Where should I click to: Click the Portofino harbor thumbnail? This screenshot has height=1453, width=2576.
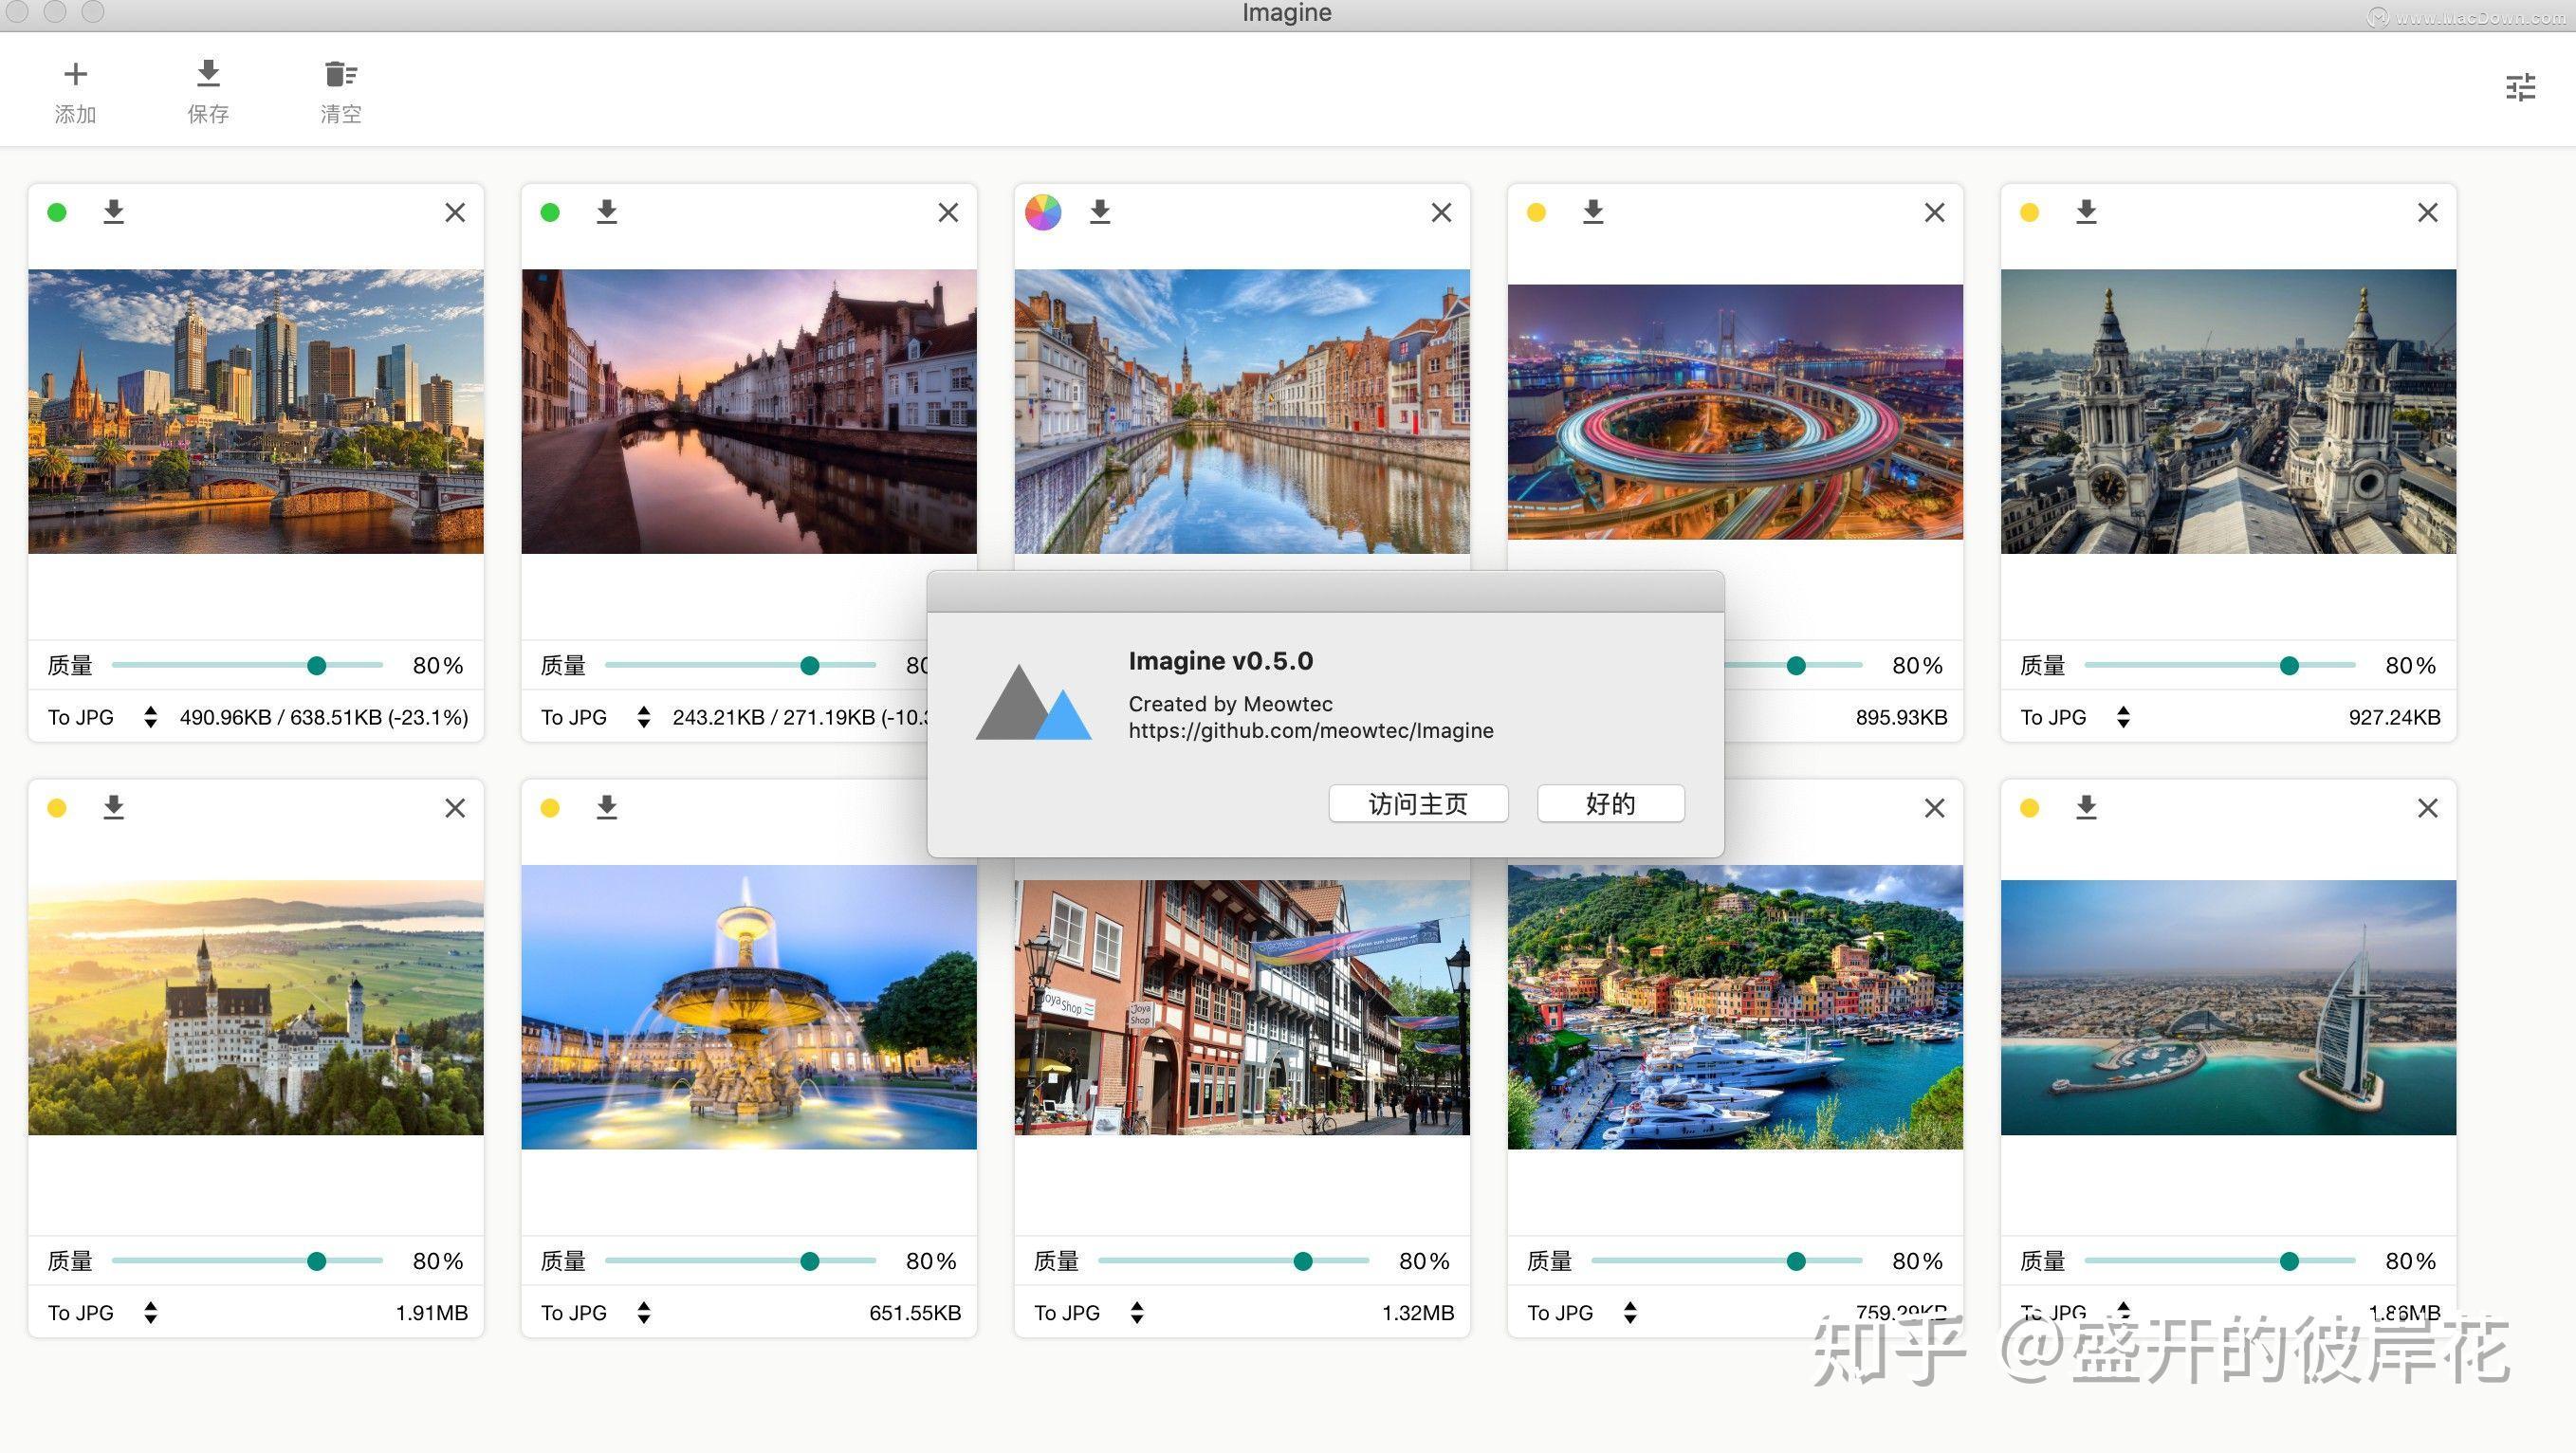click(1735, 1006)
